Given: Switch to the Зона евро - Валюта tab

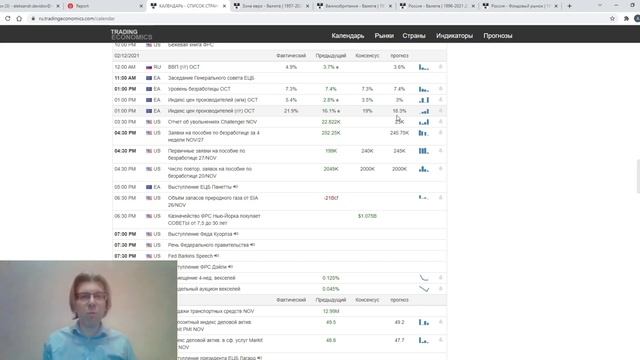Looking at the screenshot, I should pyautogui.click(x=271, y=6).
